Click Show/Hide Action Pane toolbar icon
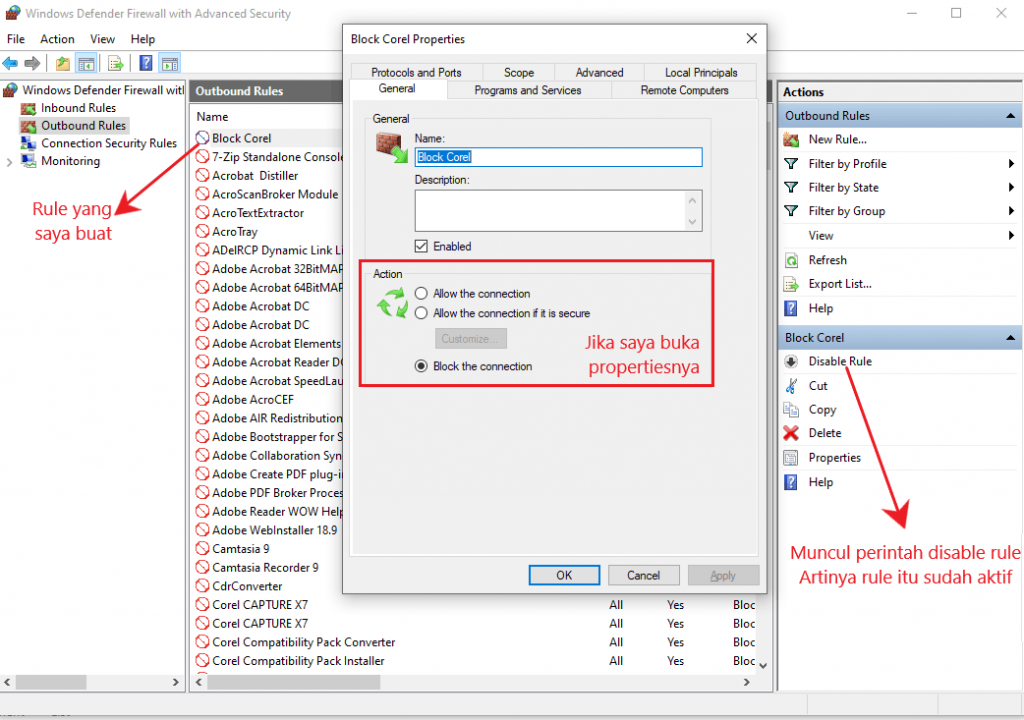Screen dimensions: 1024x720 tap(170, 63)
